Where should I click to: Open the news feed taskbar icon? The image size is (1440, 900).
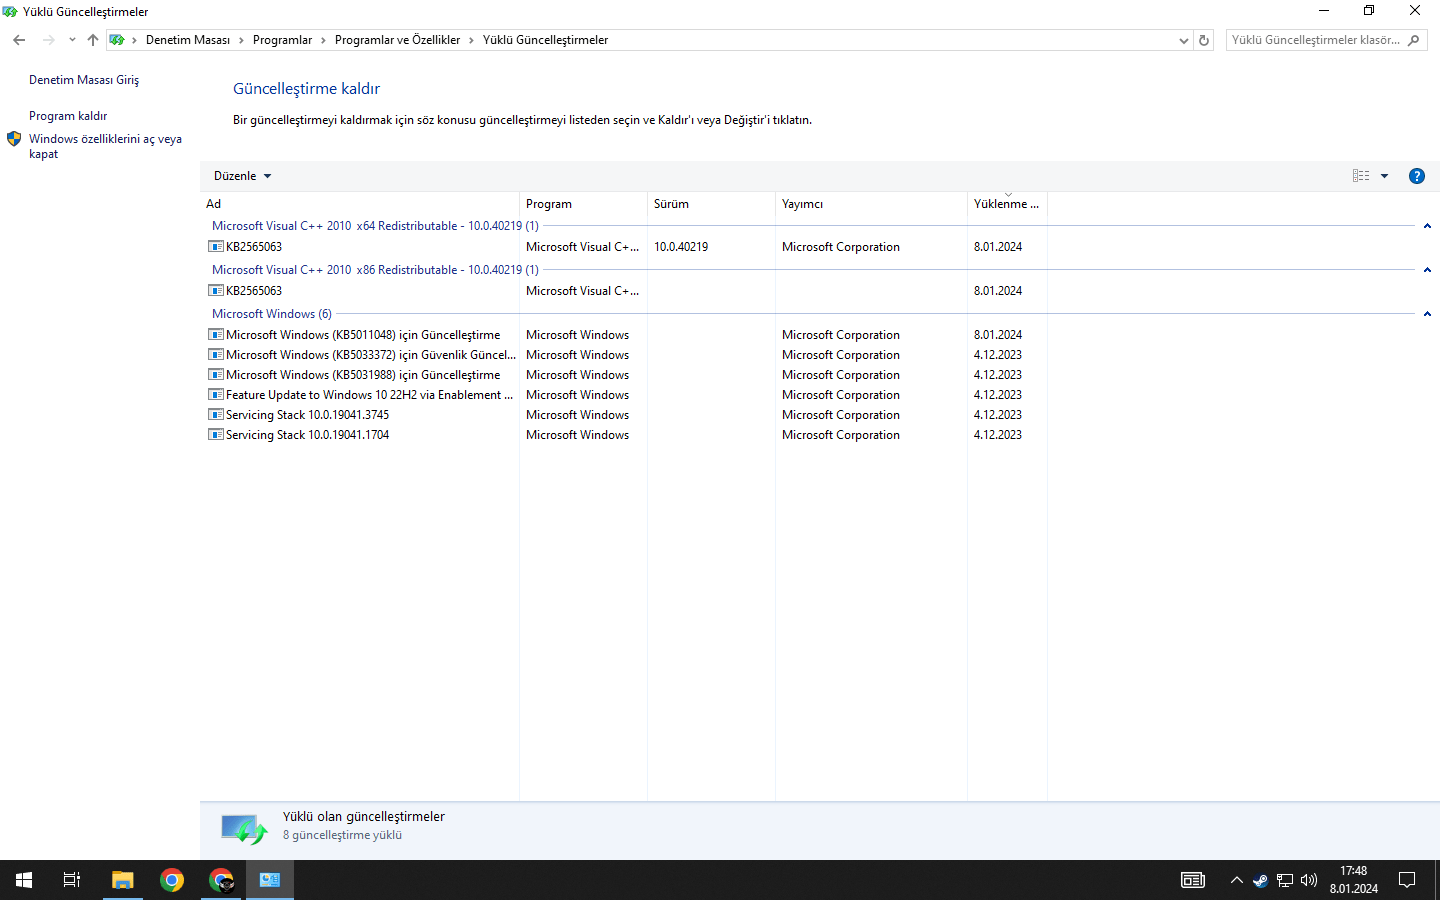pyautogui.click(x=1193, y=880)
